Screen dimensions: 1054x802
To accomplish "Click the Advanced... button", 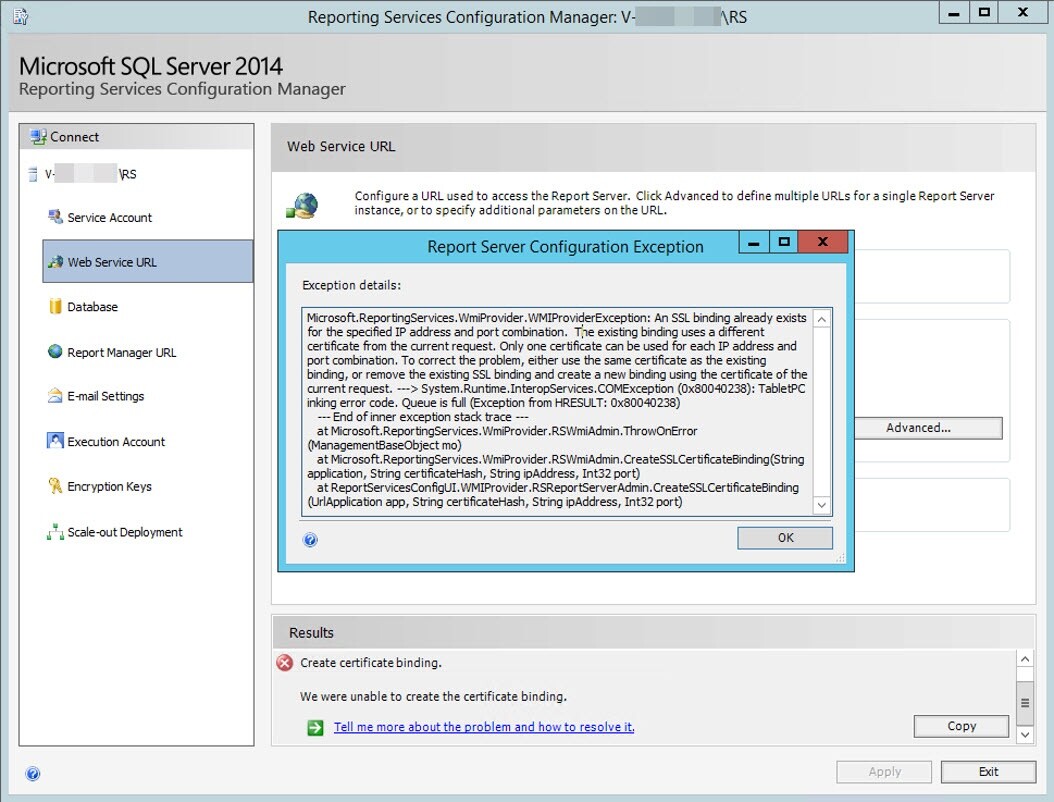I will 917,428.
